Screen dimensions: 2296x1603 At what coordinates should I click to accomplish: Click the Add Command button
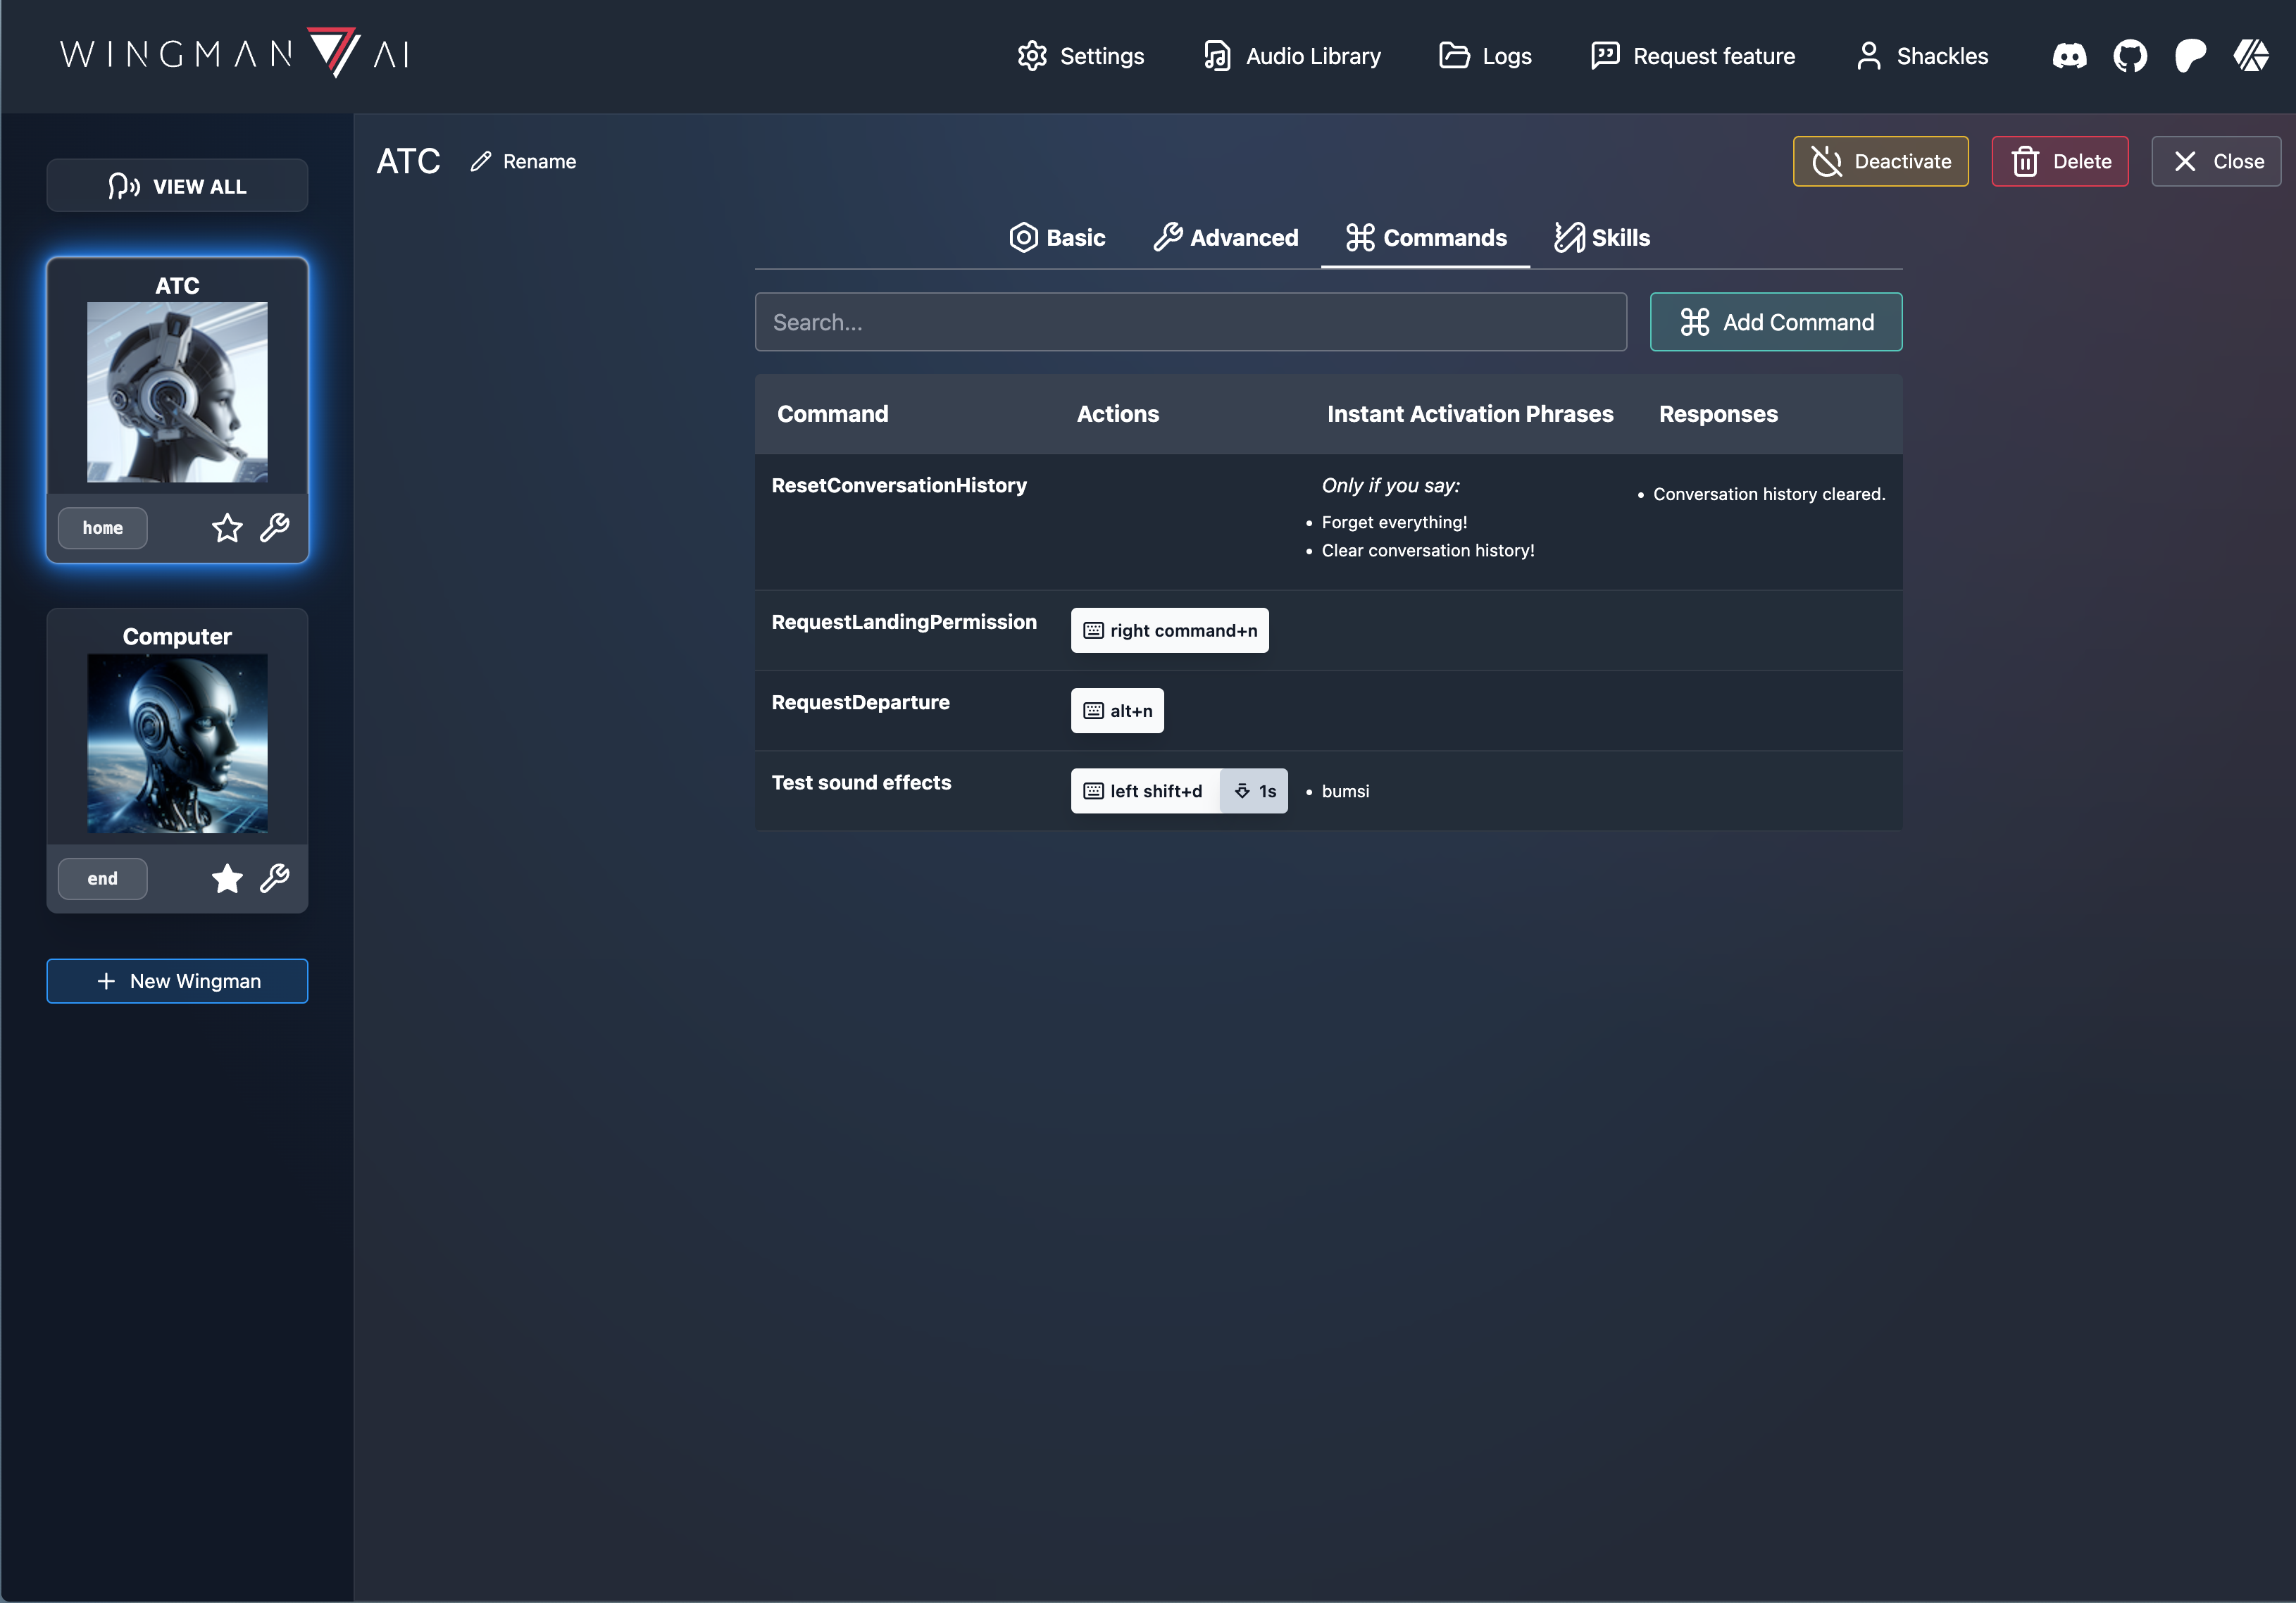pyautogui.click(x=1775, y=322)
